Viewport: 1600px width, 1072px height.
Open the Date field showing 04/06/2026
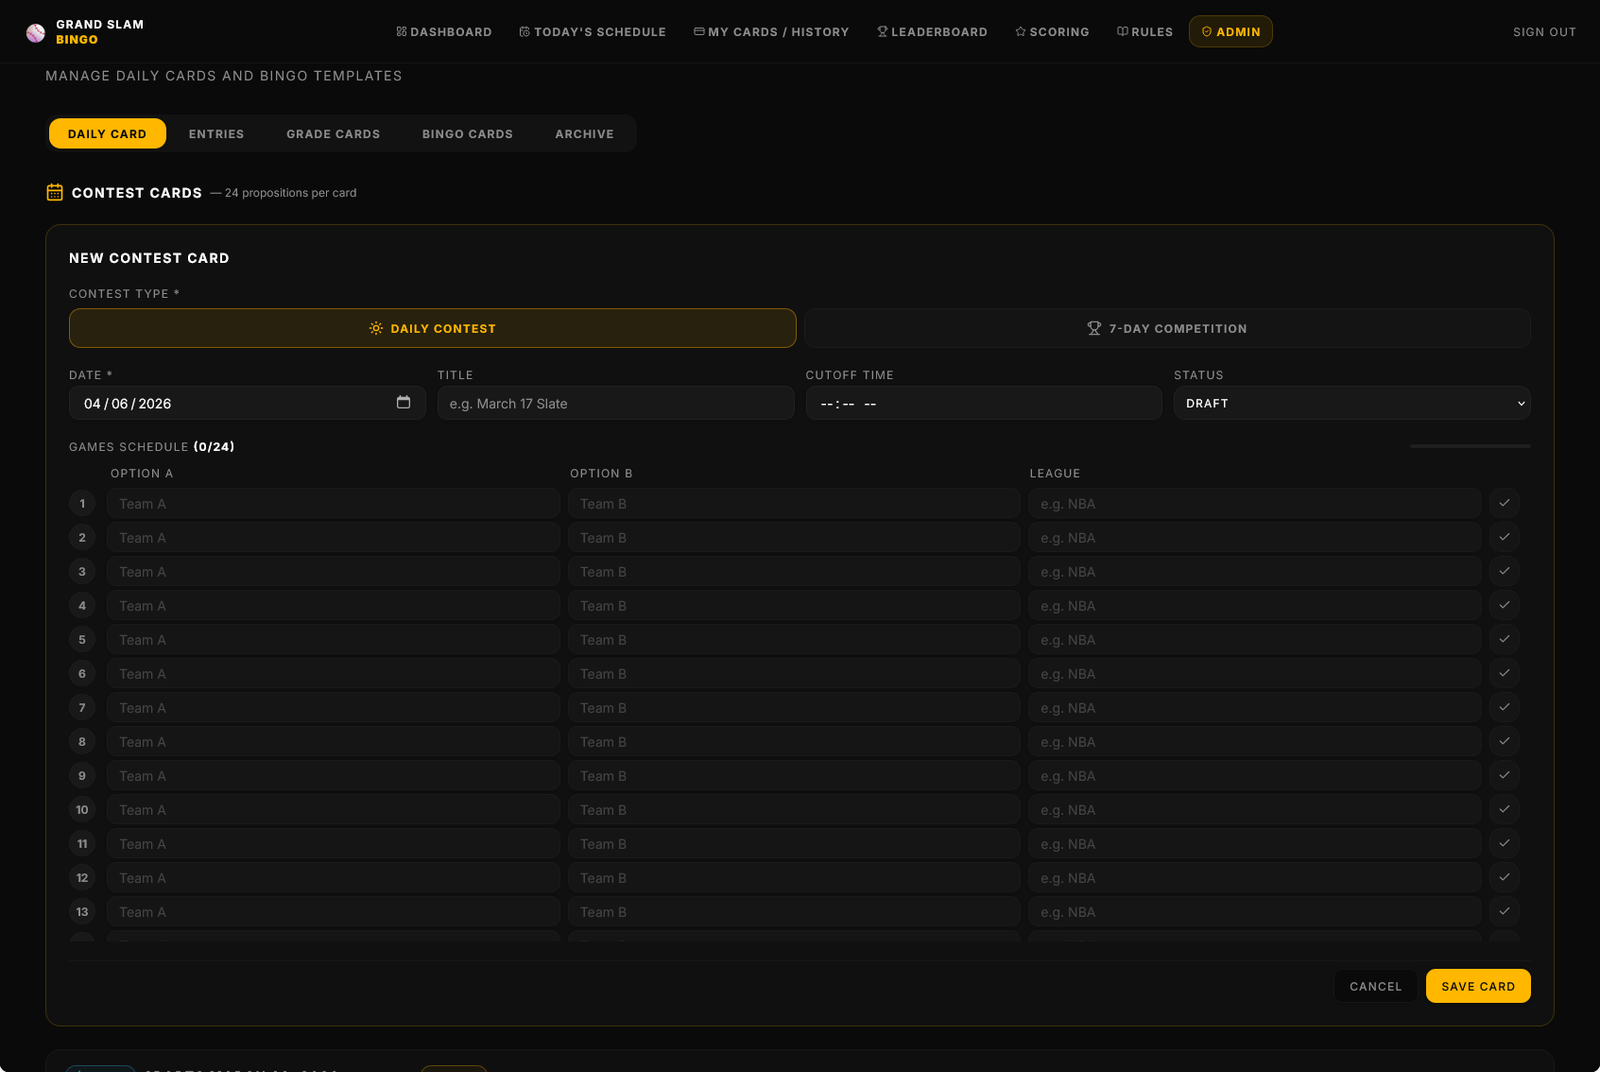click(x=230, y=403)
